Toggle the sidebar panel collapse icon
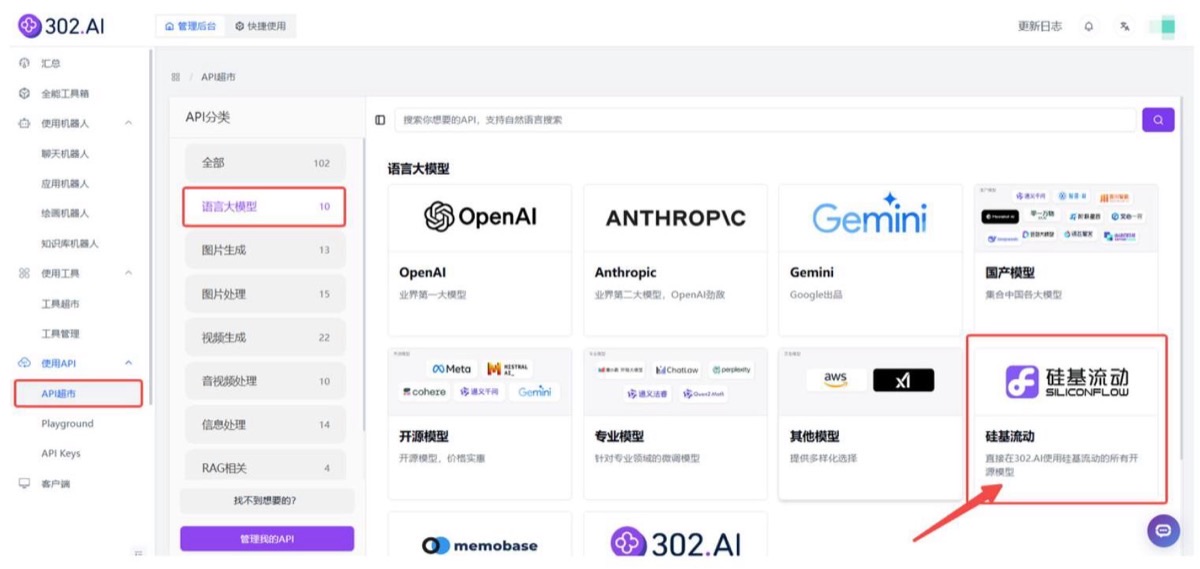 380,120
